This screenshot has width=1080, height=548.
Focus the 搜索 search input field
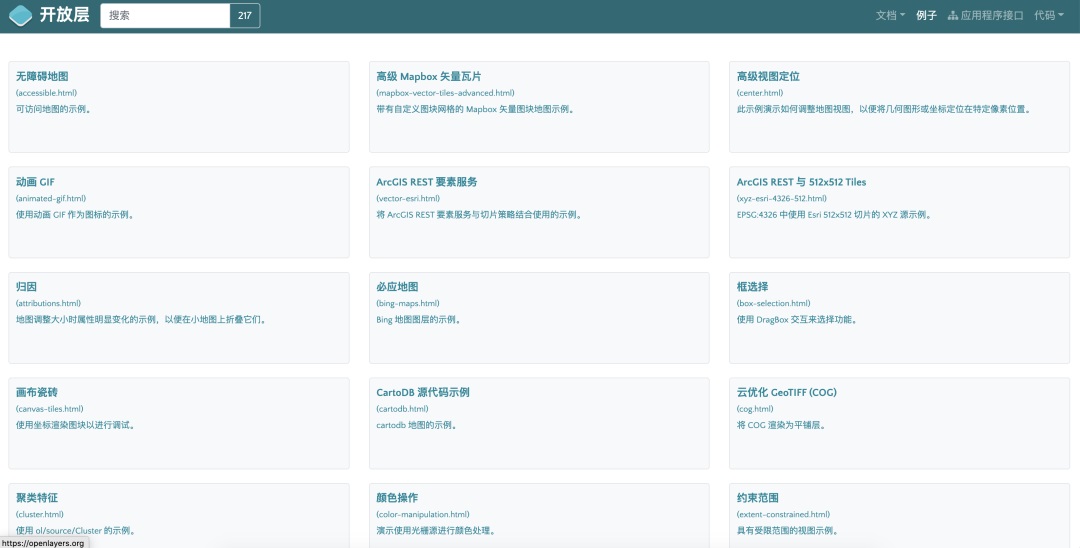click(165, 16)
